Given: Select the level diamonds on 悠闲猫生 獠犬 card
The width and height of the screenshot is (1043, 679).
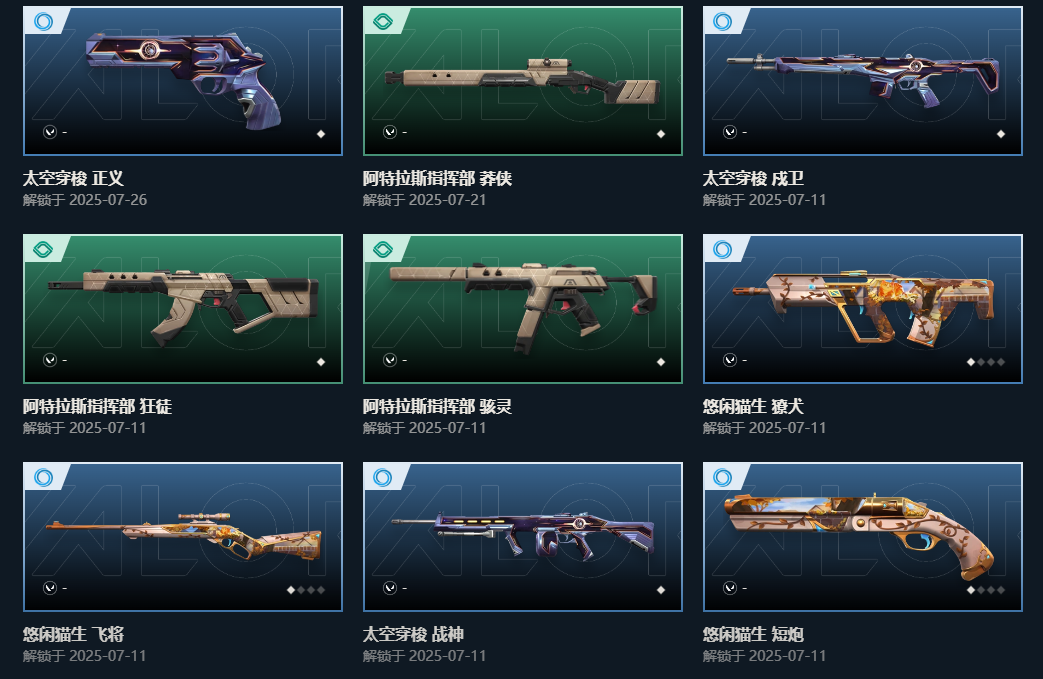Looking at the screenshot, I should tap(986, 362).
